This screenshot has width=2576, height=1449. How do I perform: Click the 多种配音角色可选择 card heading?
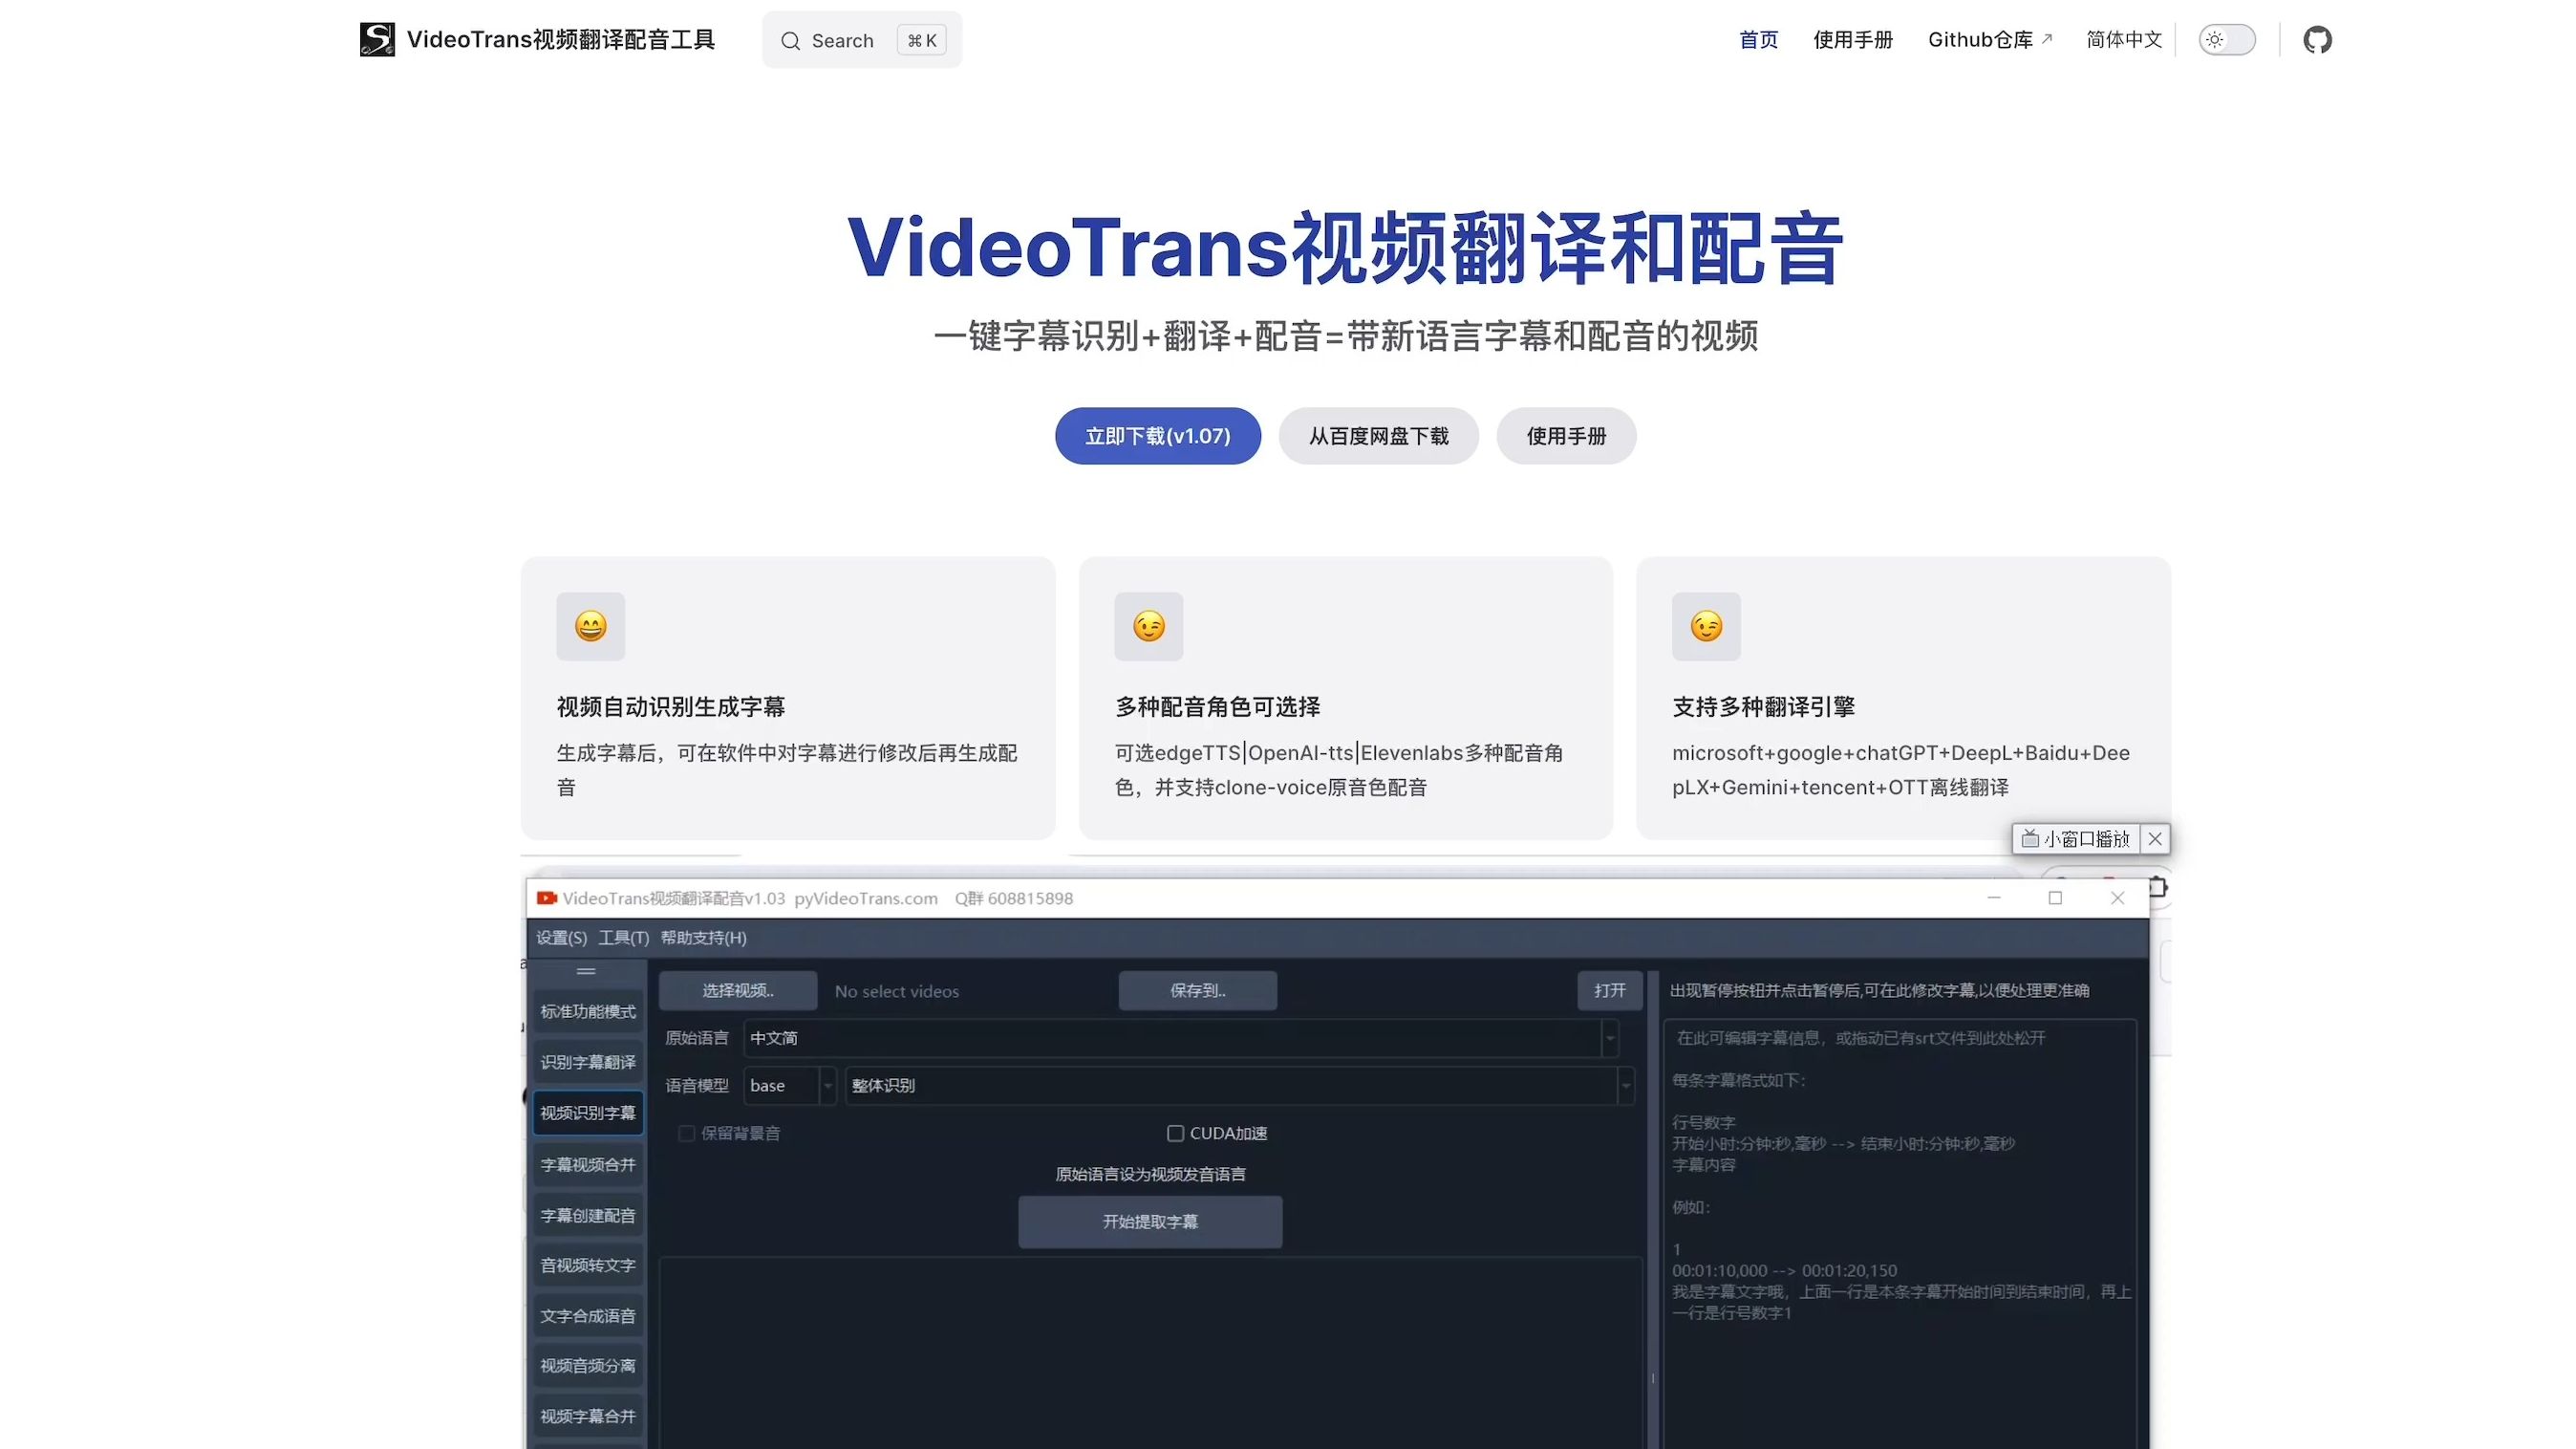click(1217, 707)
